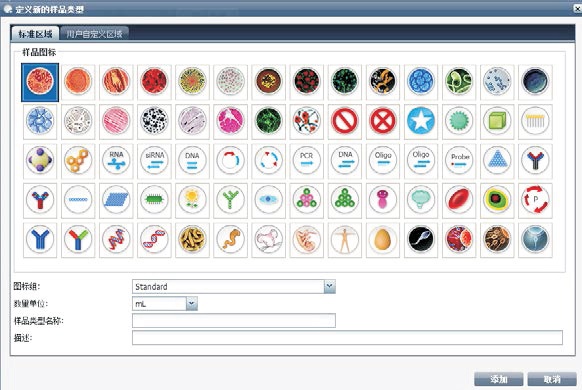This screenshot has height=390, width=582.
Task: Select the purple spheres molecule icon
Action: 40,161
